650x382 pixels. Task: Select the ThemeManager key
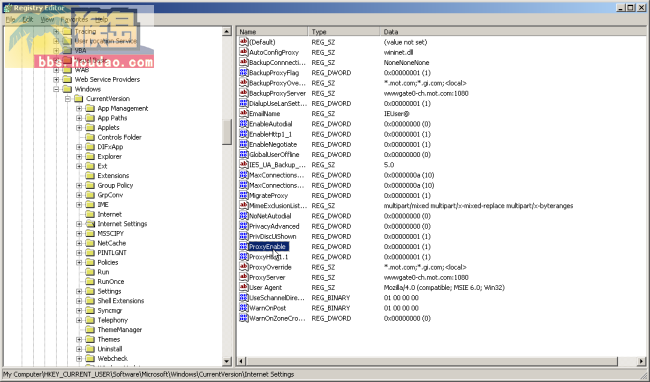point(119,330)
